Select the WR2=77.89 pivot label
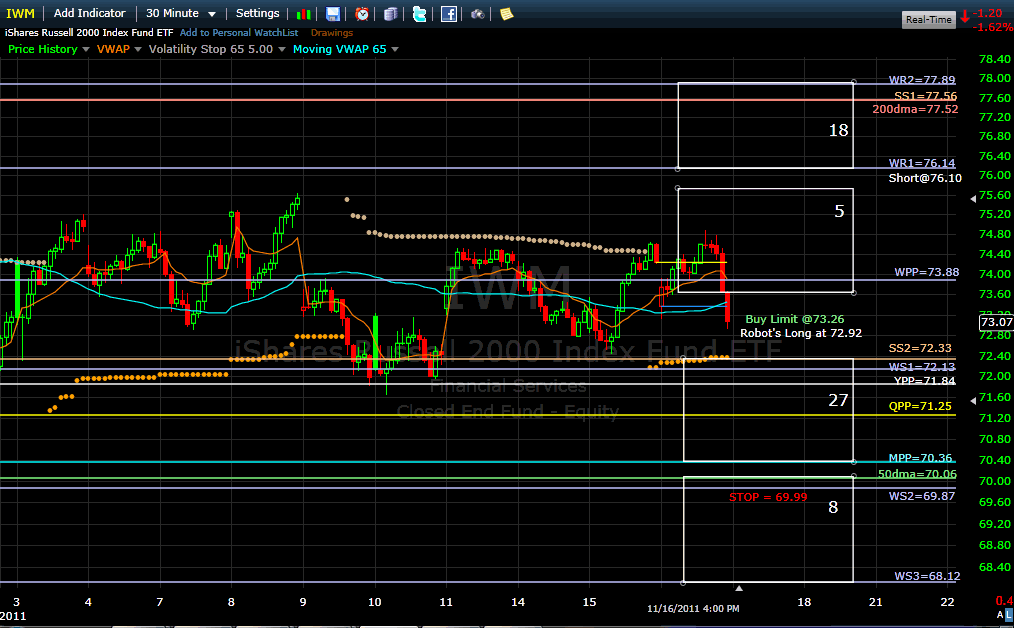 click(922, 80)
